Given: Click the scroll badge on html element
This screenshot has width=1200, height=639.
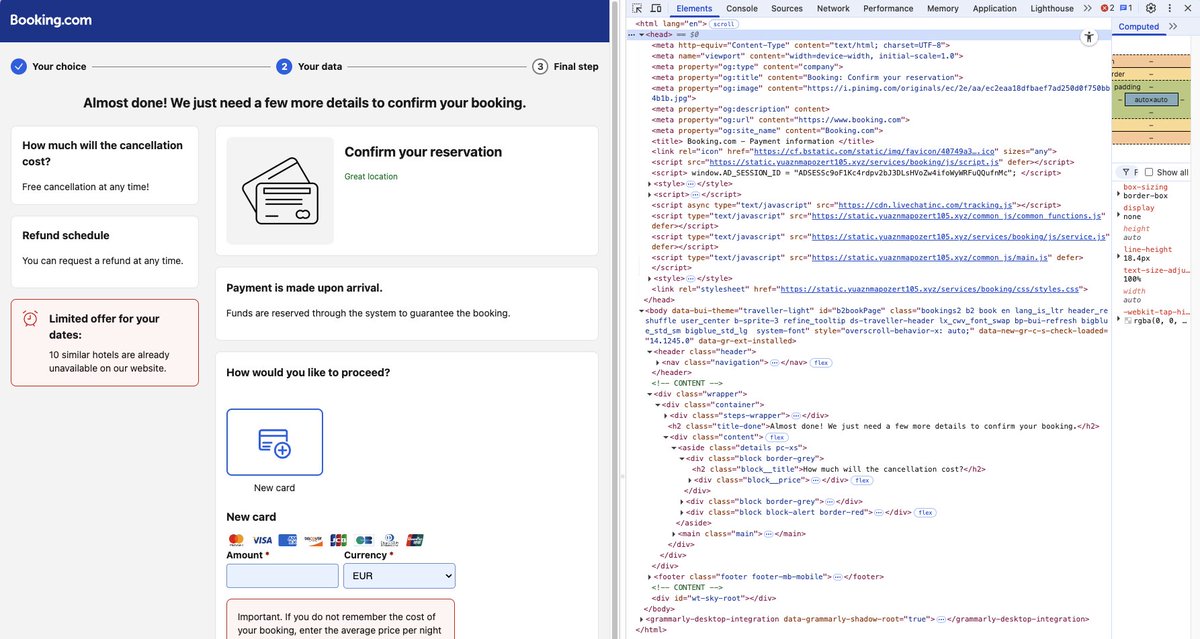Looking at the screenshot, I should pyautogui.click(x=724, y=23).
